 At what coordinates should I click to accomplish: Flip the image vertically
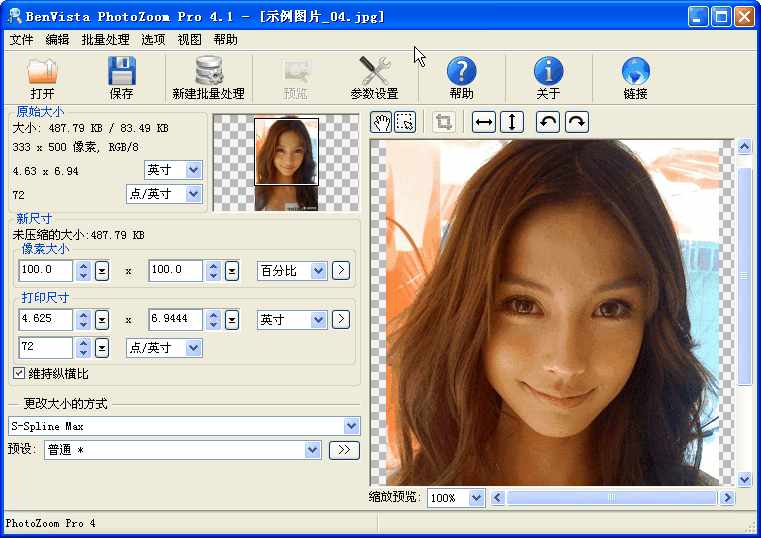pos(512,122)
